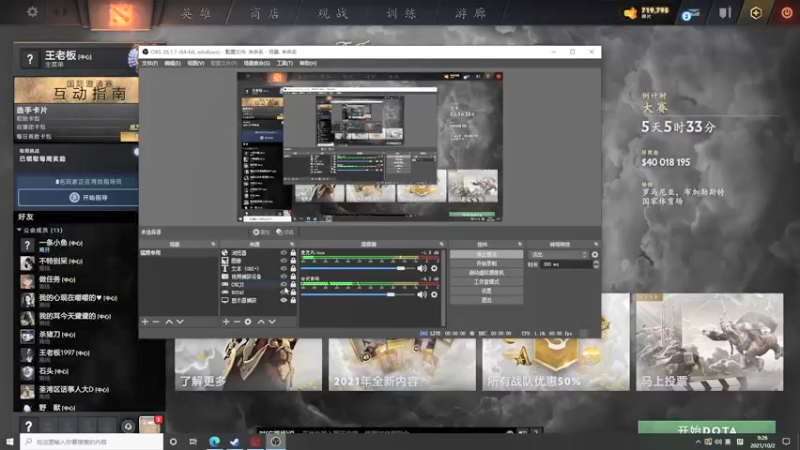
Task: Click 开始指导 button in Dota sidebar
Action: coord(78,197)
